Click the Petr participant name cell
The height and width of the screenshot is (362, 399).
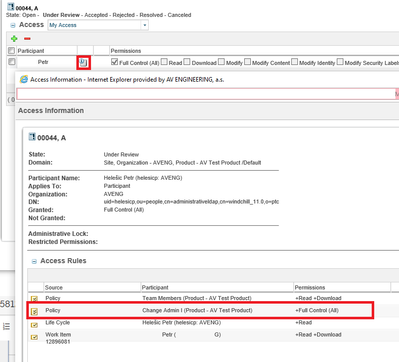point(43,62)
